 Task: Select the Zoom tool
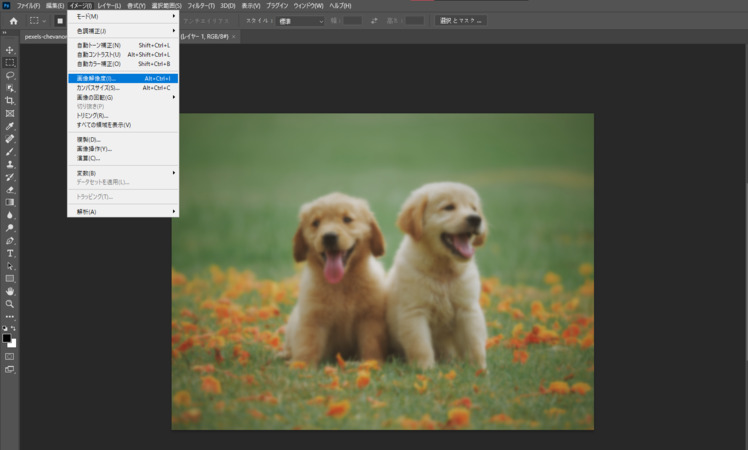tap(10, 303)
